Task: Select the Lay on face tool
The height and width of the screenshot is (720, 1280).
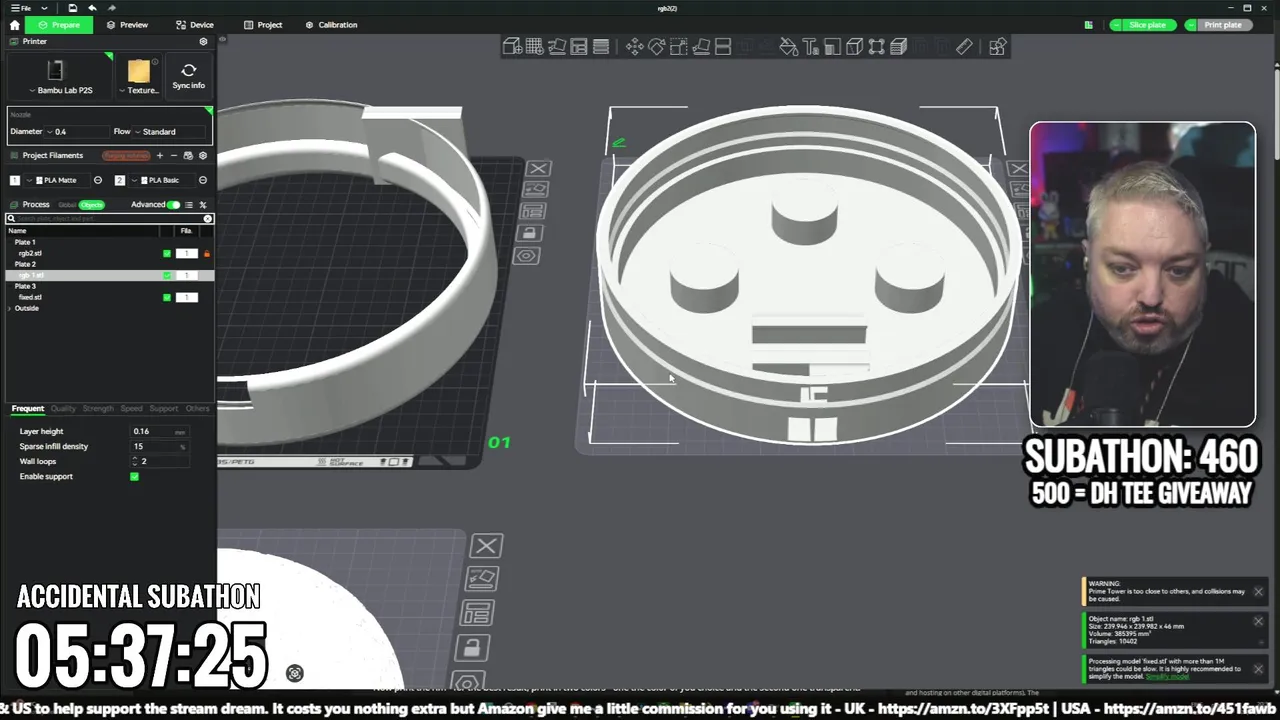Action: pos(701,46)
